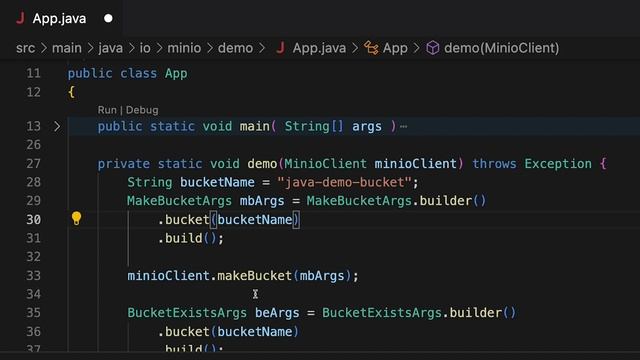The width and height of the screenshot is (640, 360).
Task: Click the beArgs variable on line 35
Action: tap(277, 313)
